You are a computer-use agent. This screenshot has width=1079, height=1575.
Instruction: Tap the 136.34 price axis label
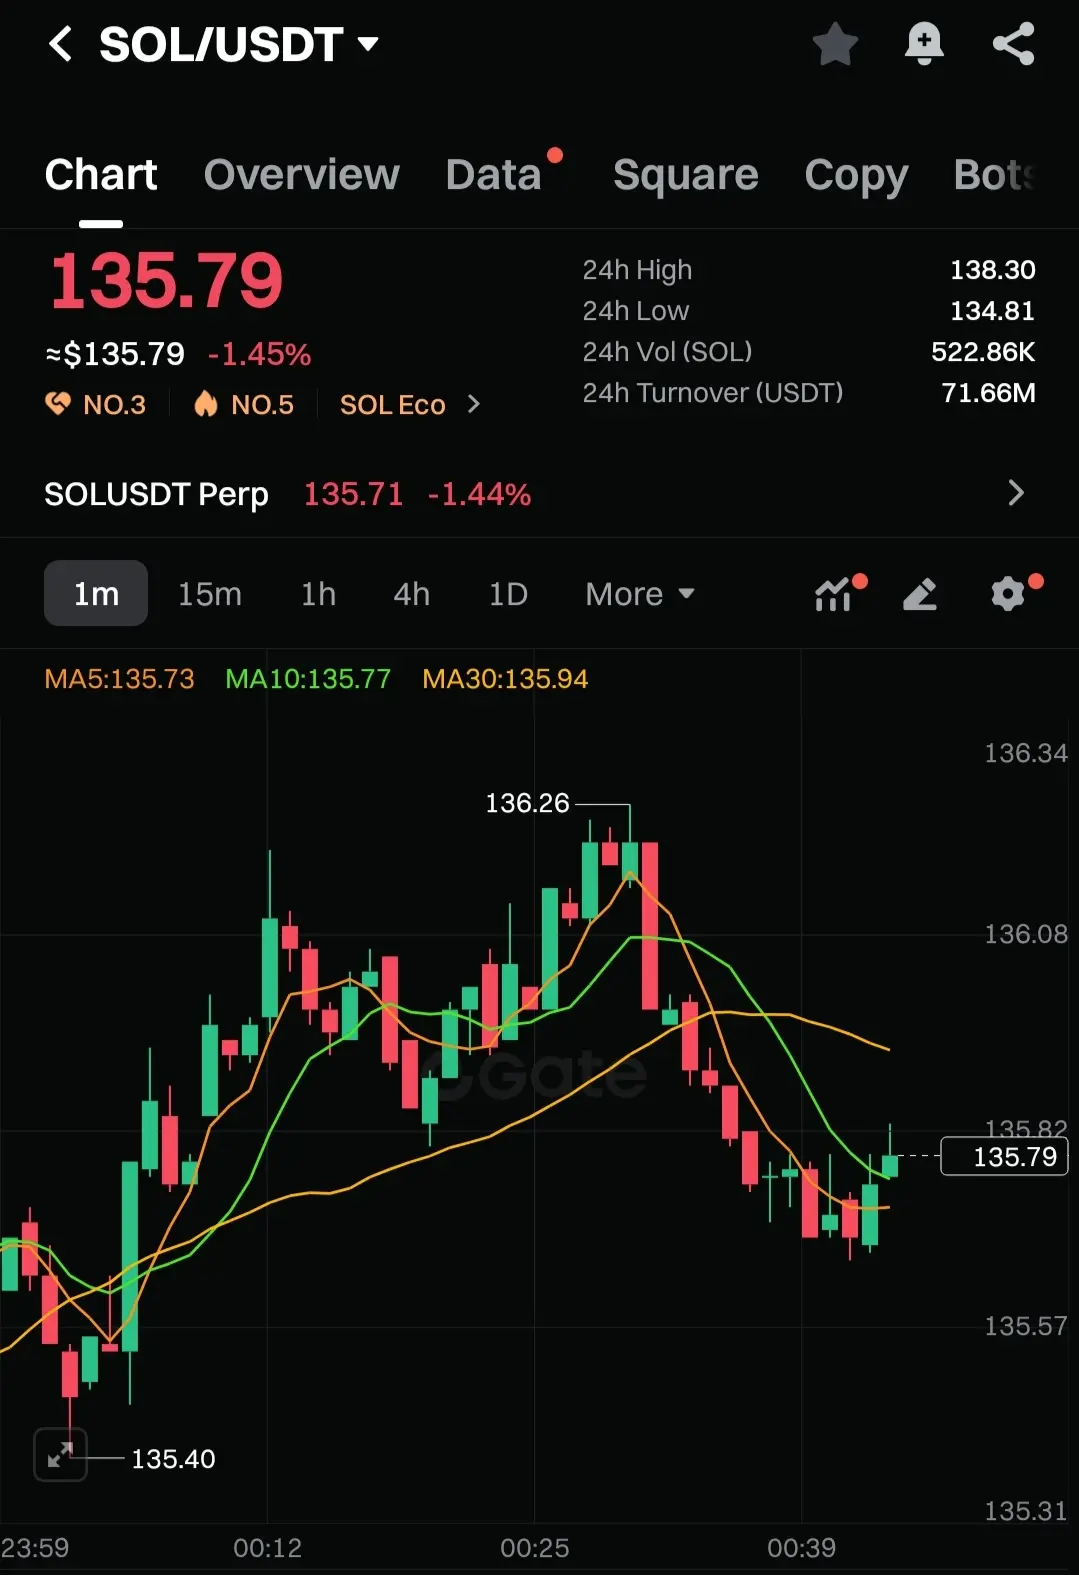(1026, 753)
